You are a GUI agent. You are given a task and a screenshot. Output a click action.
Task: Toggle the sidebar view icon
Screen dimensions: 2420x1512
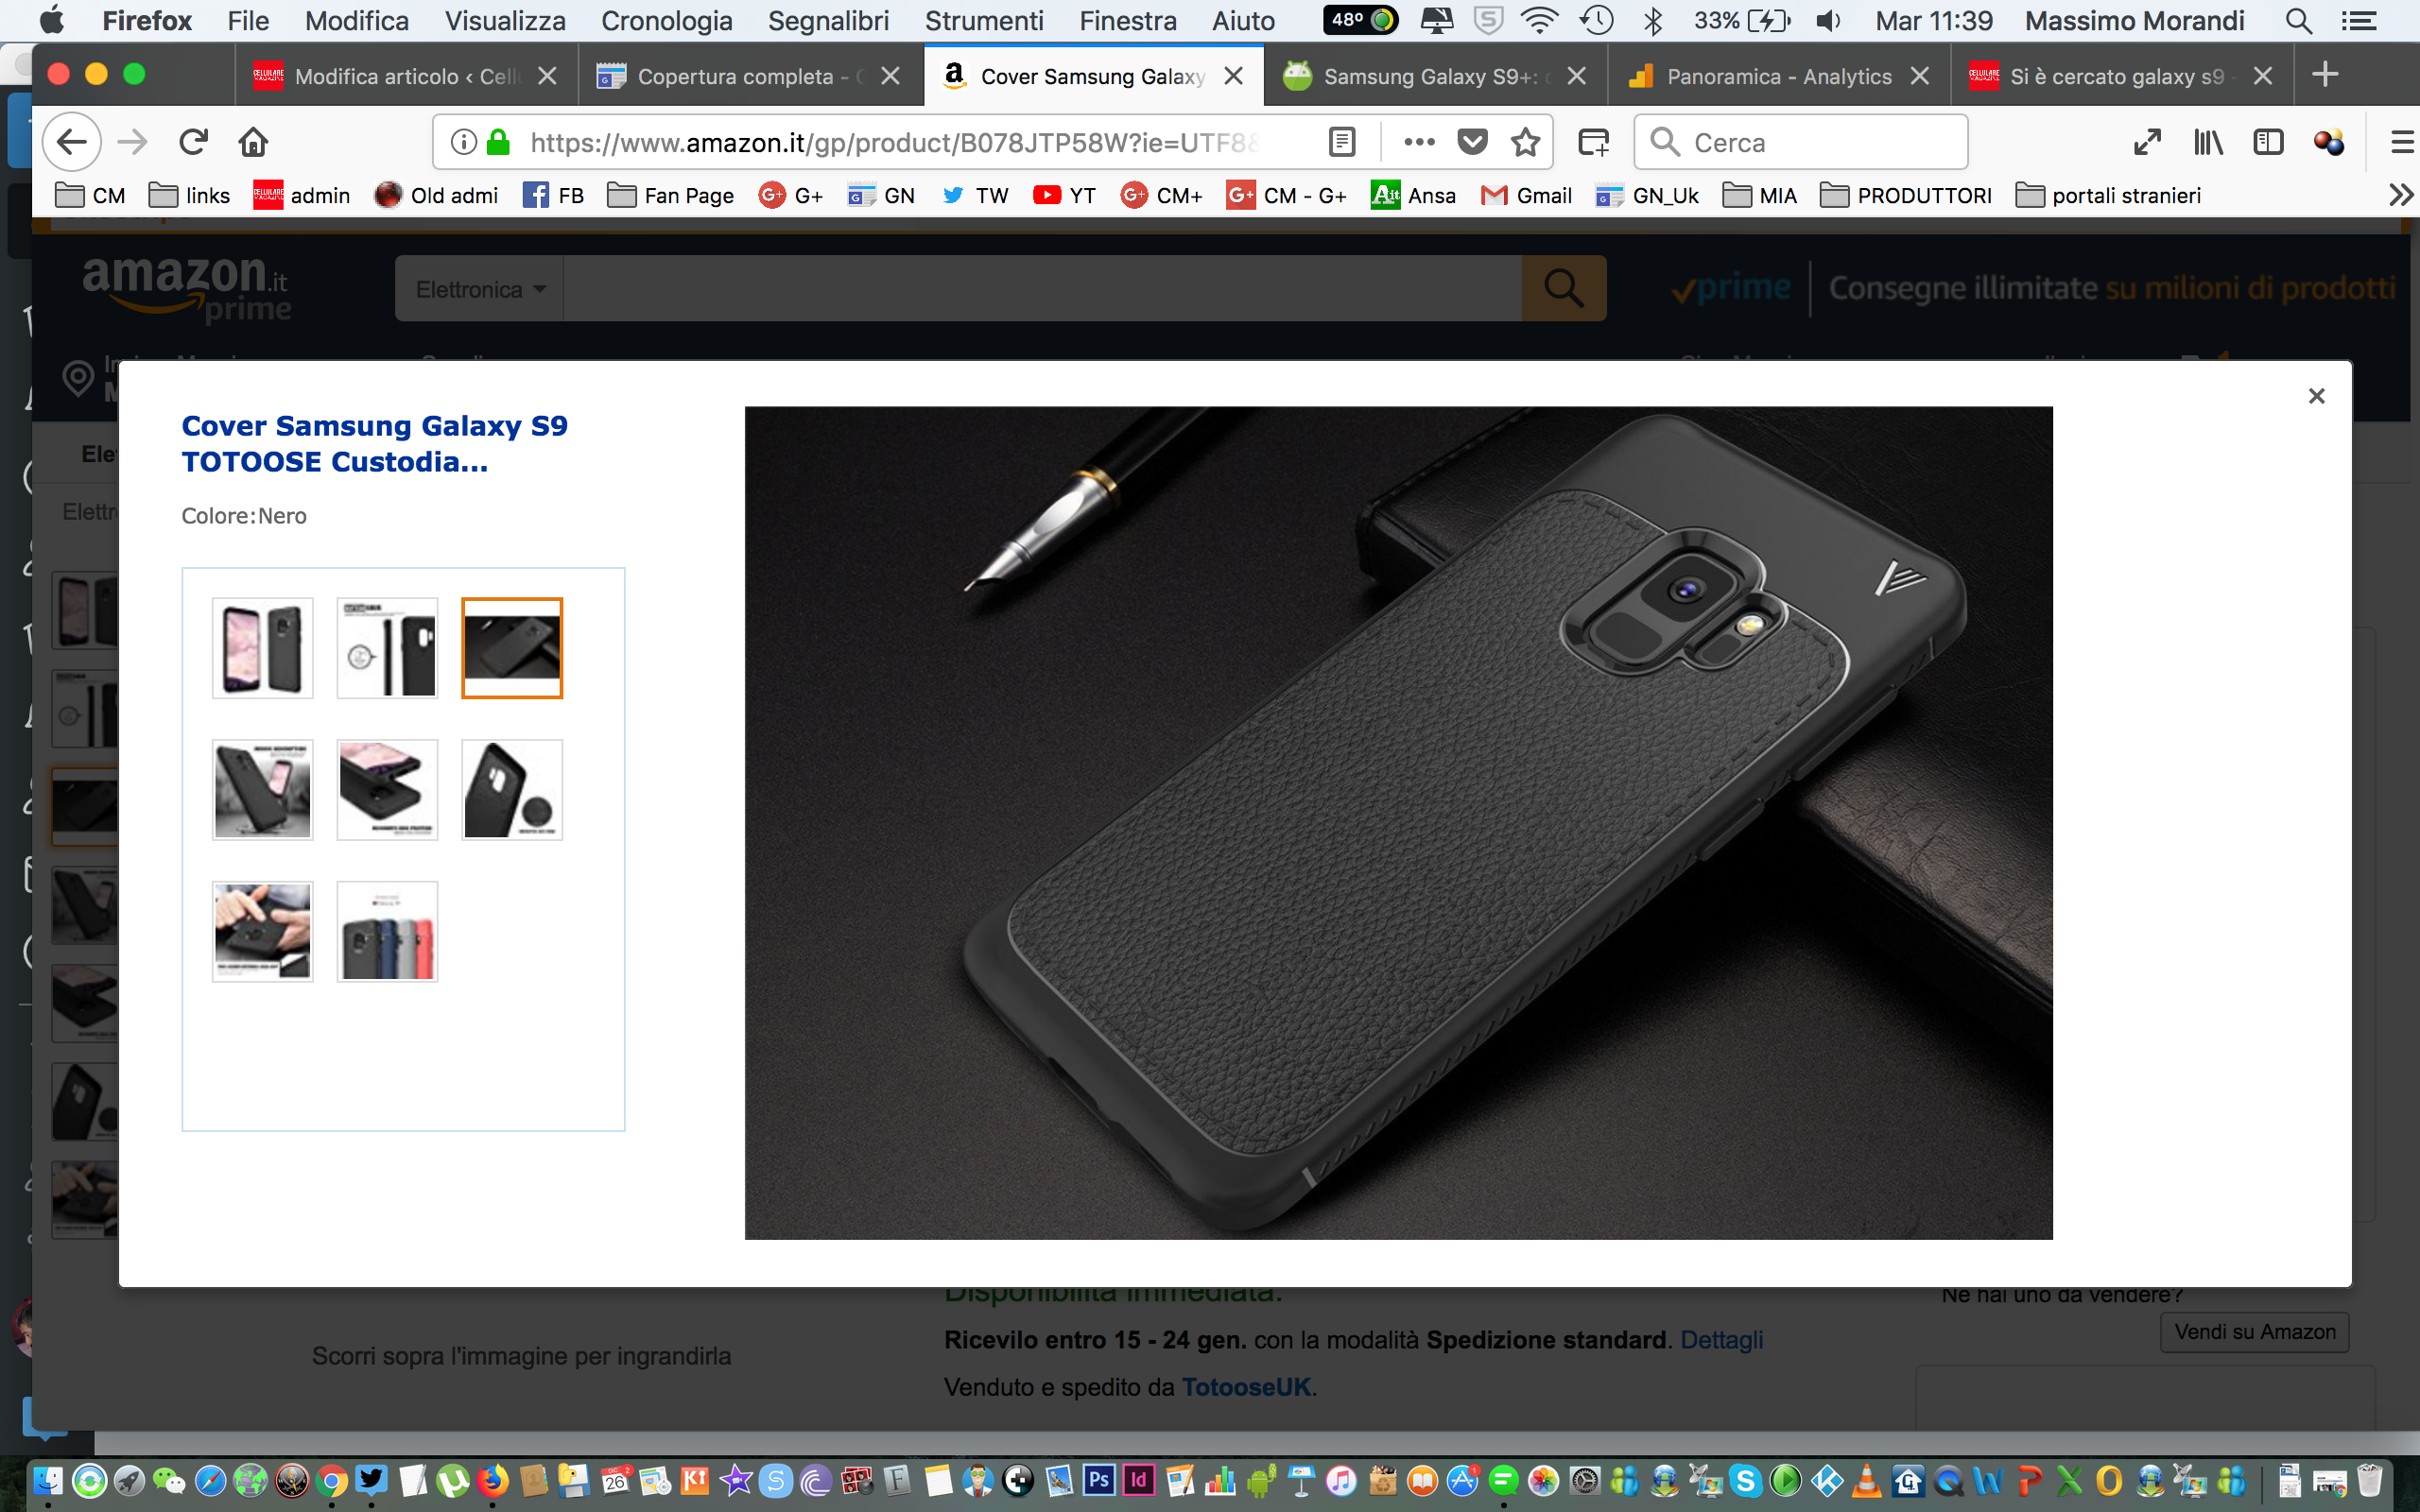(2267, 142)
